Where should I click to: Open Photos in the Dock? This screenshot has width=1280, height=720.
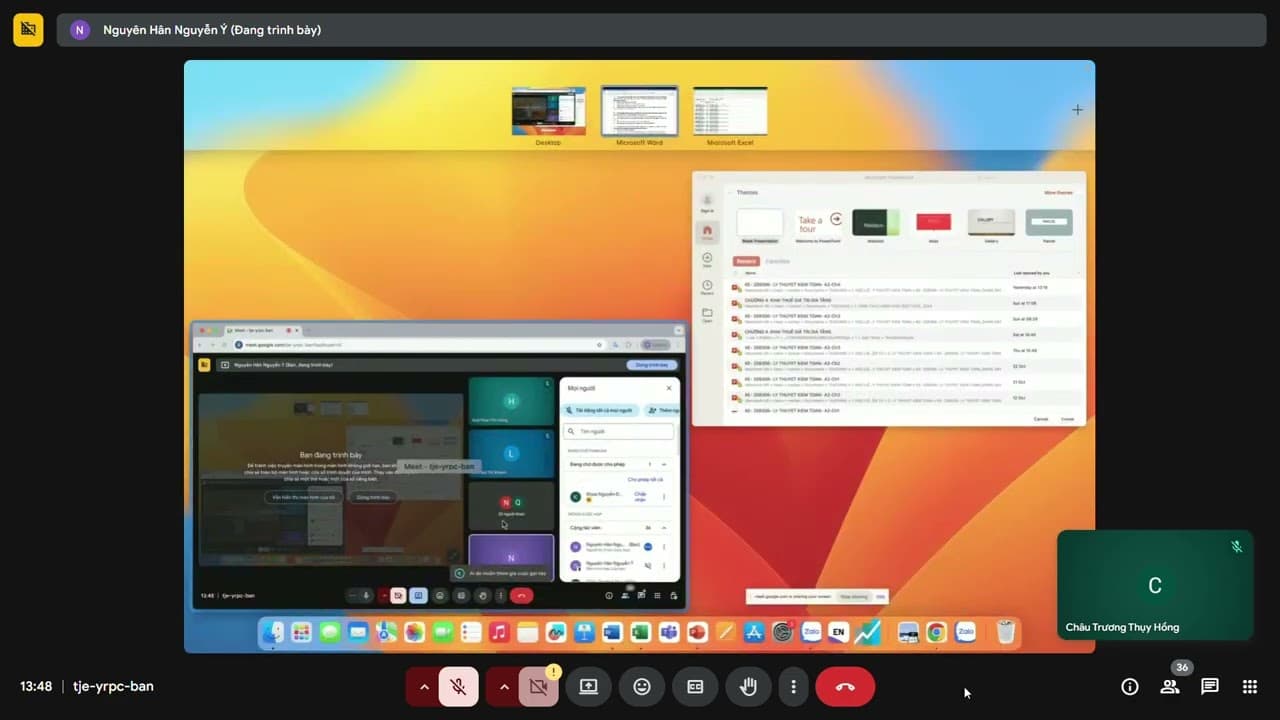click(414, 632)
